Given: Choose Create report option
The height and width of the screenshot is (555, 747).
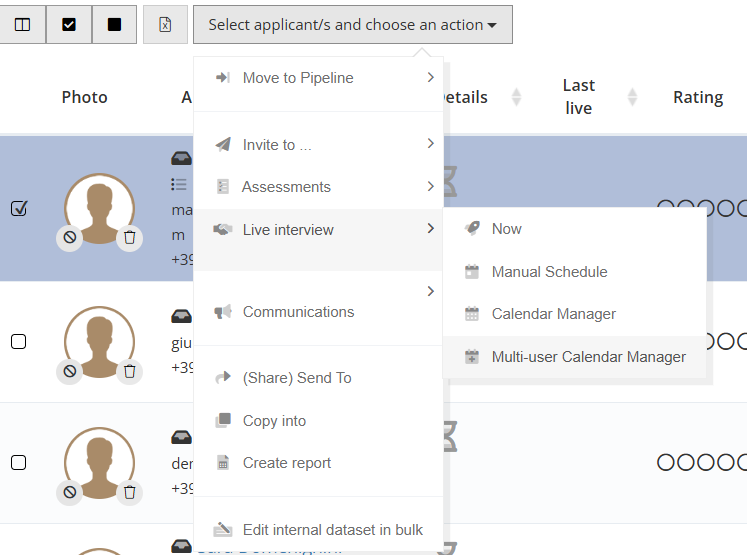Looking at the screenshot, I should point(318,463).
